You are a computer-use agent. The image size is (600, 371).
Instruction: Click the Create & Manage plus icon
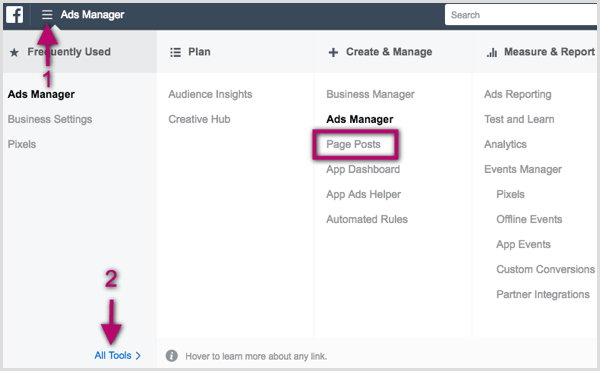click(x=333, y=52)
